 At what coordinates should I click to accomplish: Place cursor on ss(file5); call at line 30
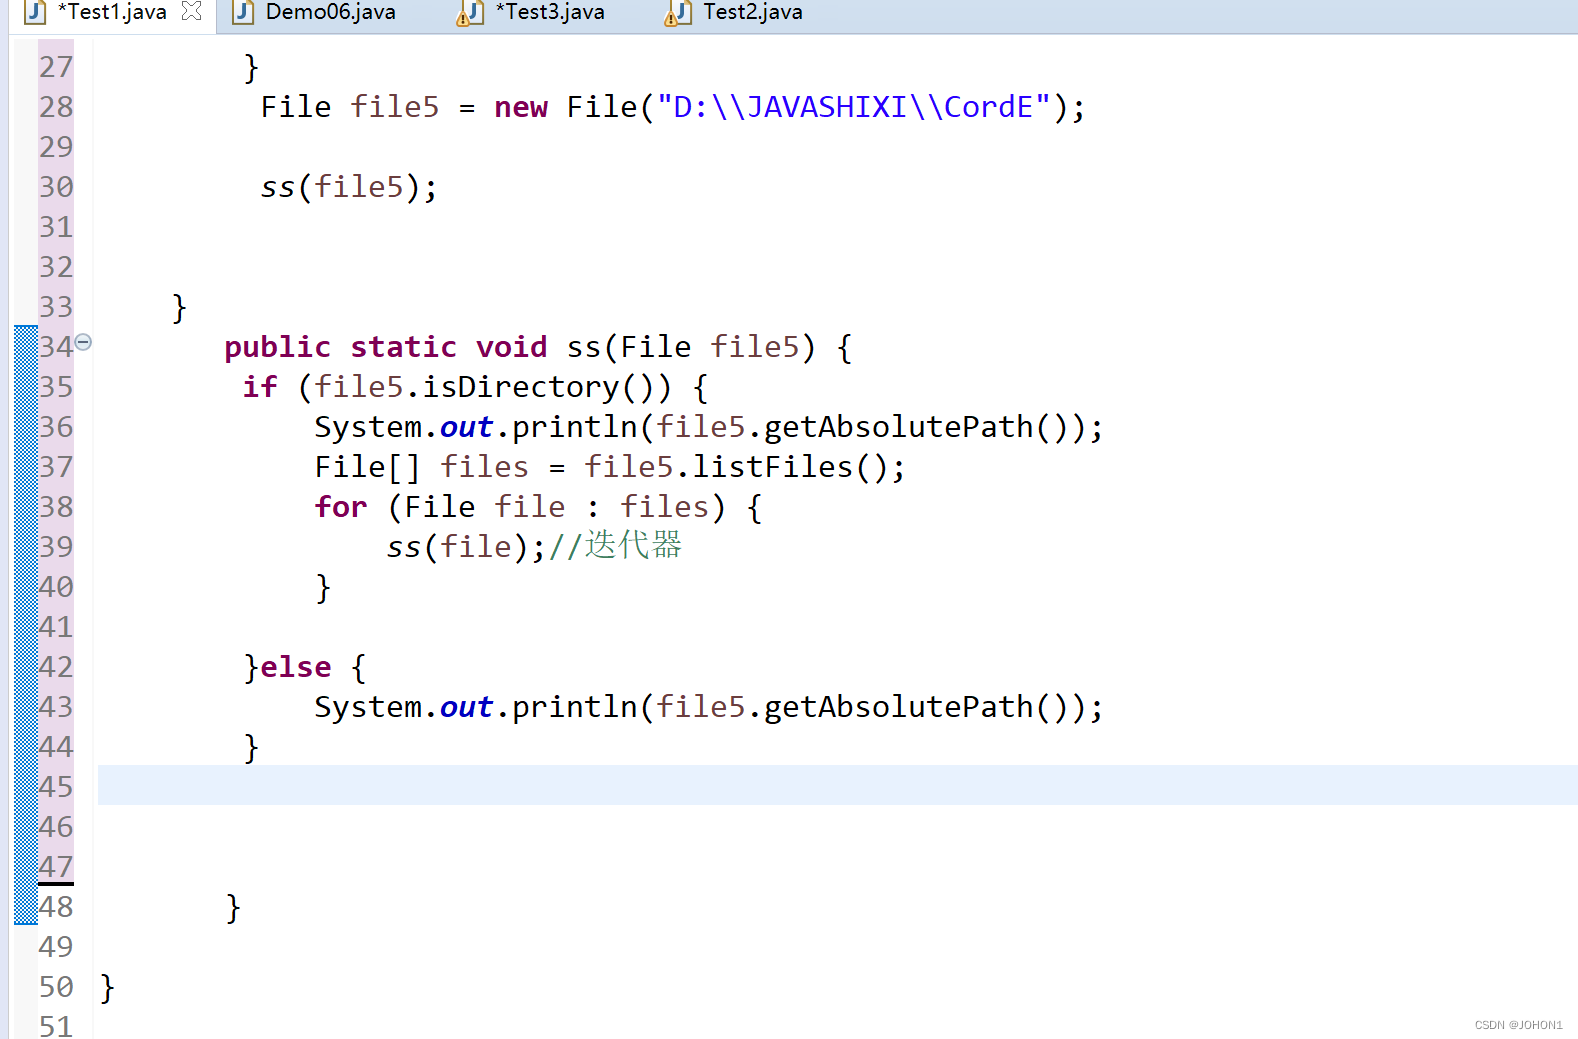coord(349,187)
